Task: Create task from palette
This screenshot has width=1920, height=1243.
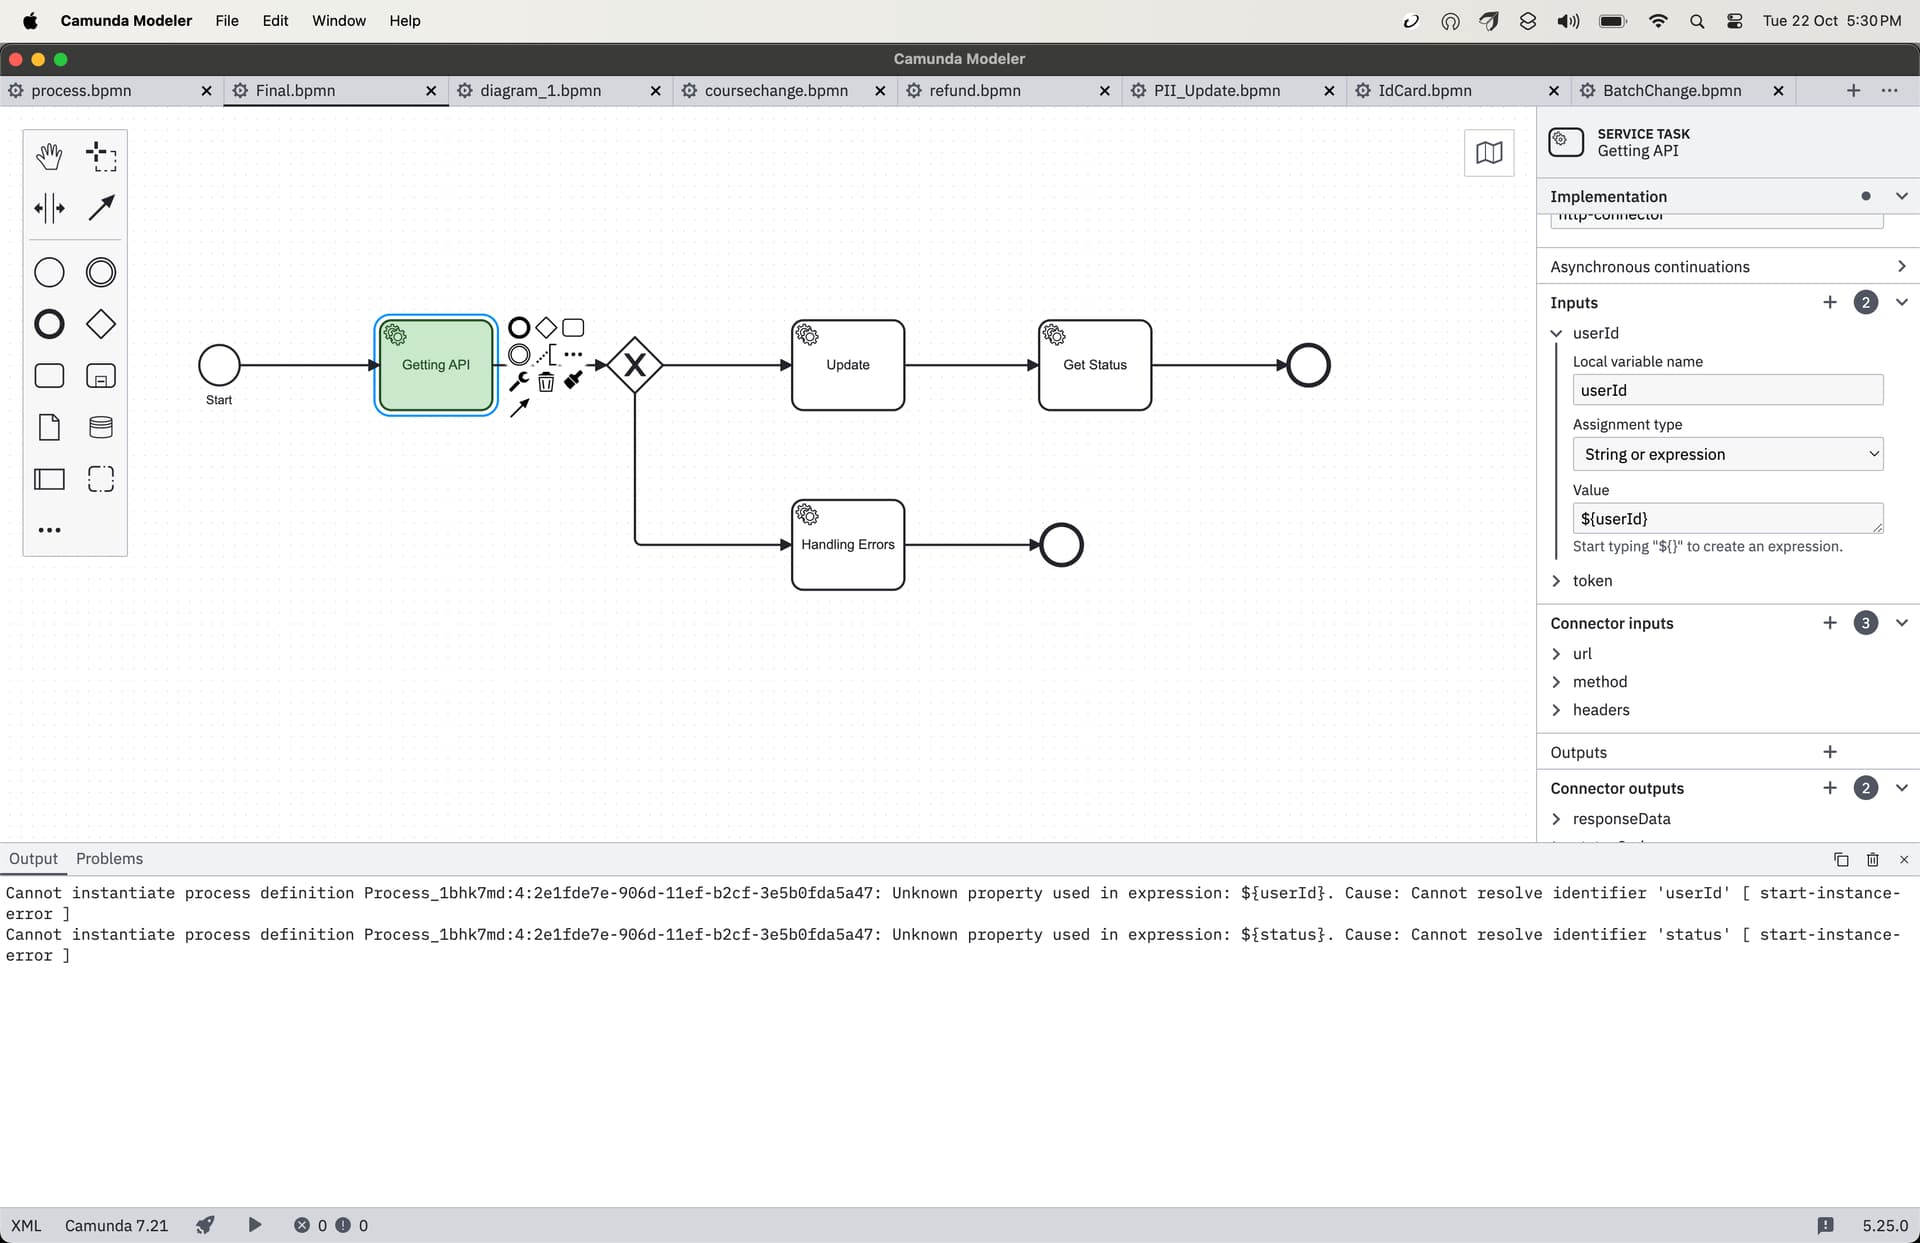Action: 49,376
